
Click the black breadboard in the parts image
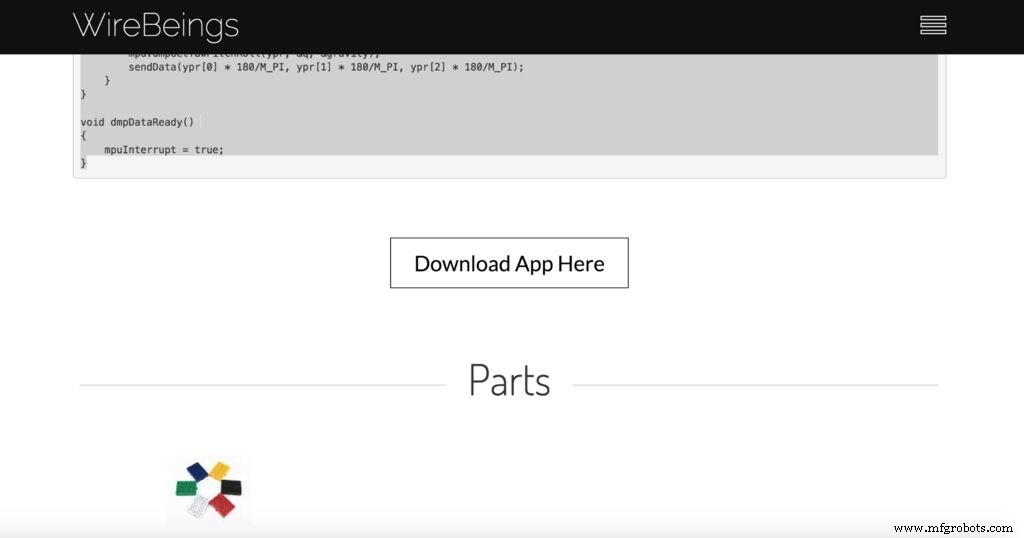[230, 487]
